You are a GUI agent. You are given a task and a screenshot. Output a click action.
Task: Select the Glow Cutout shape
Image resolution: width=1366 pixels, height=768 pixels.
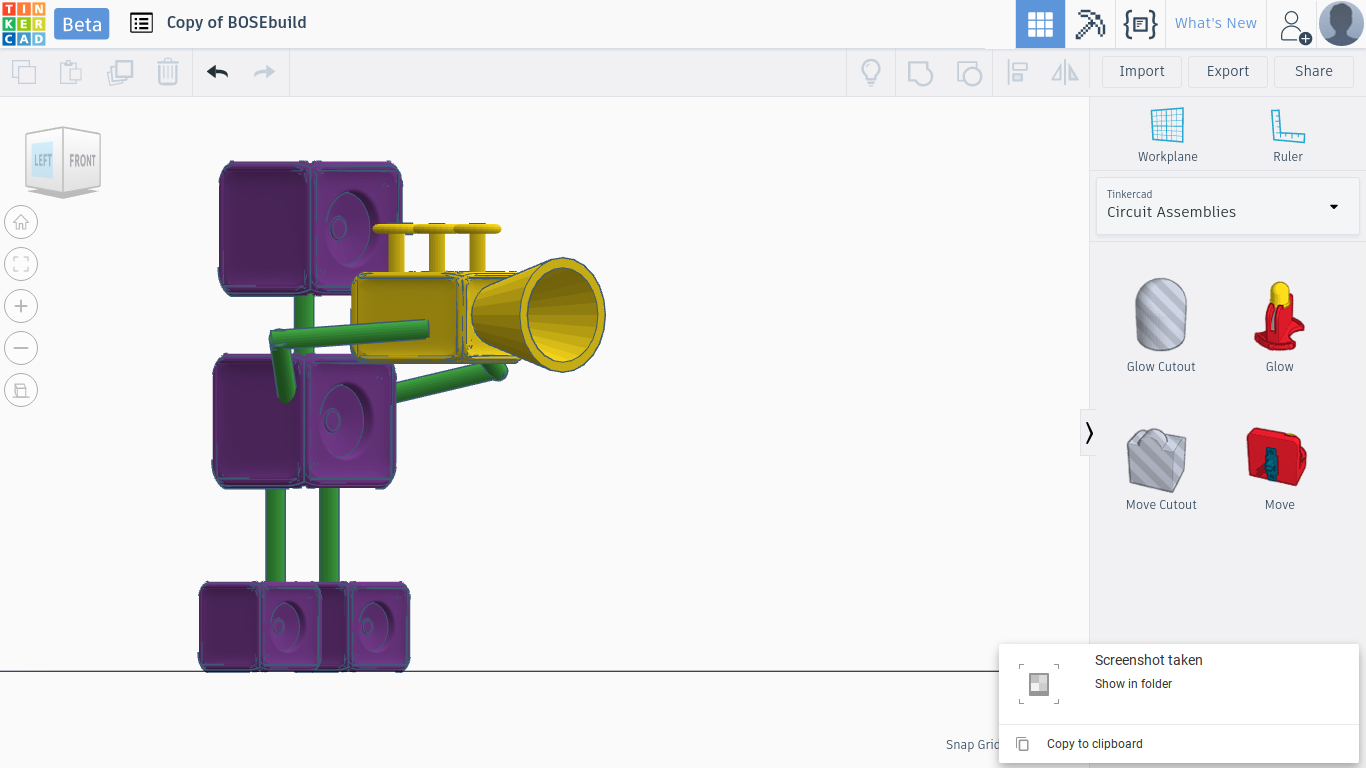1161,326
